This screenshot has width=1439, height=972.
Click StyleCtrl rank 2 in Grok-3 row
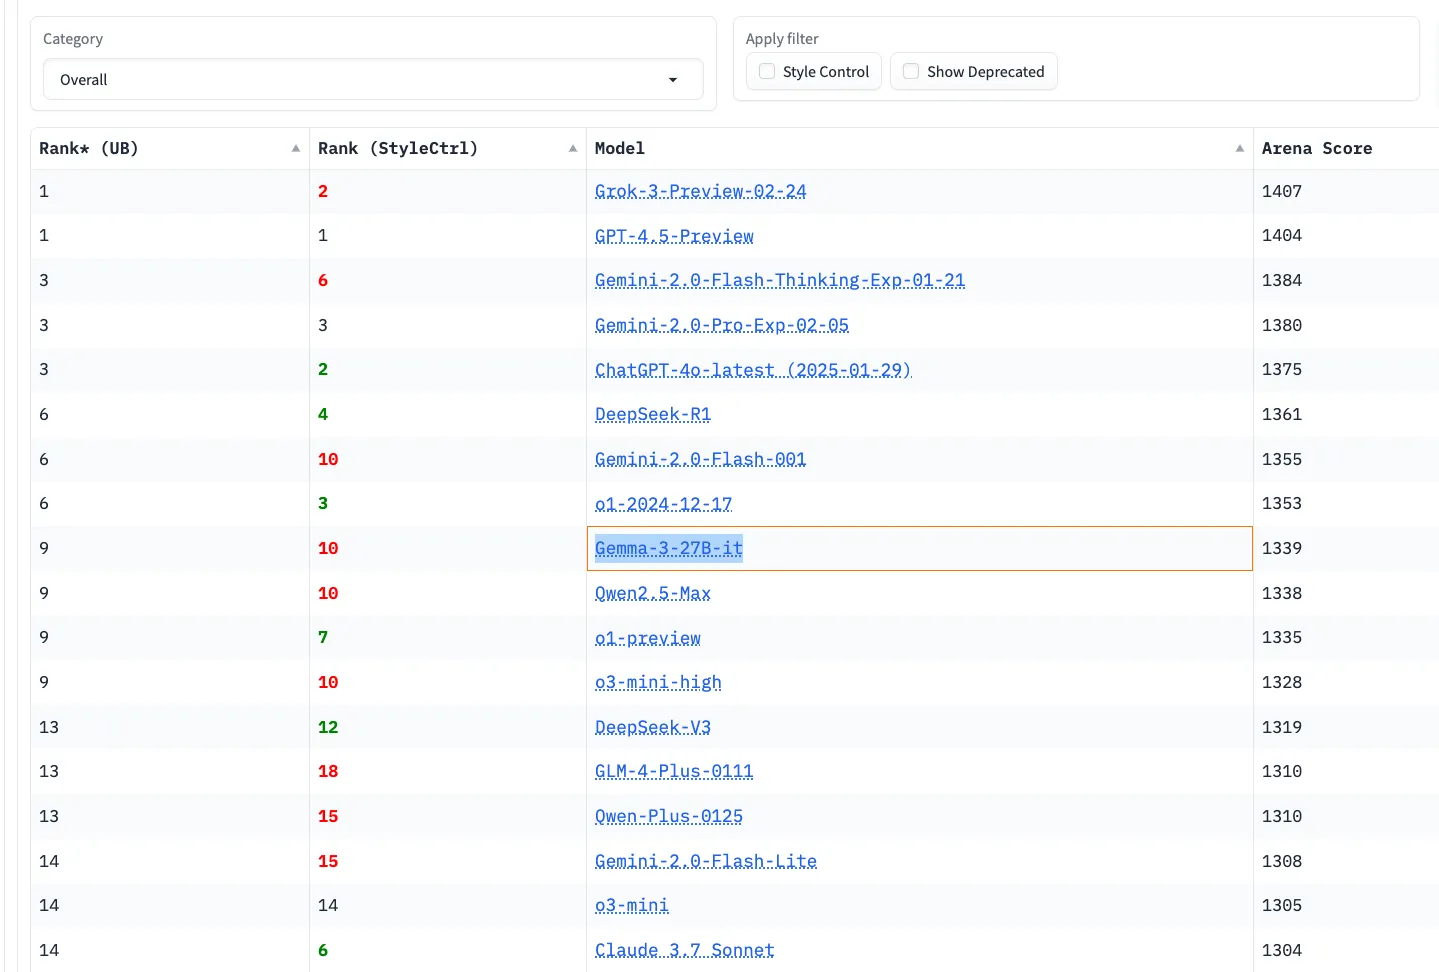pos(323,191)
